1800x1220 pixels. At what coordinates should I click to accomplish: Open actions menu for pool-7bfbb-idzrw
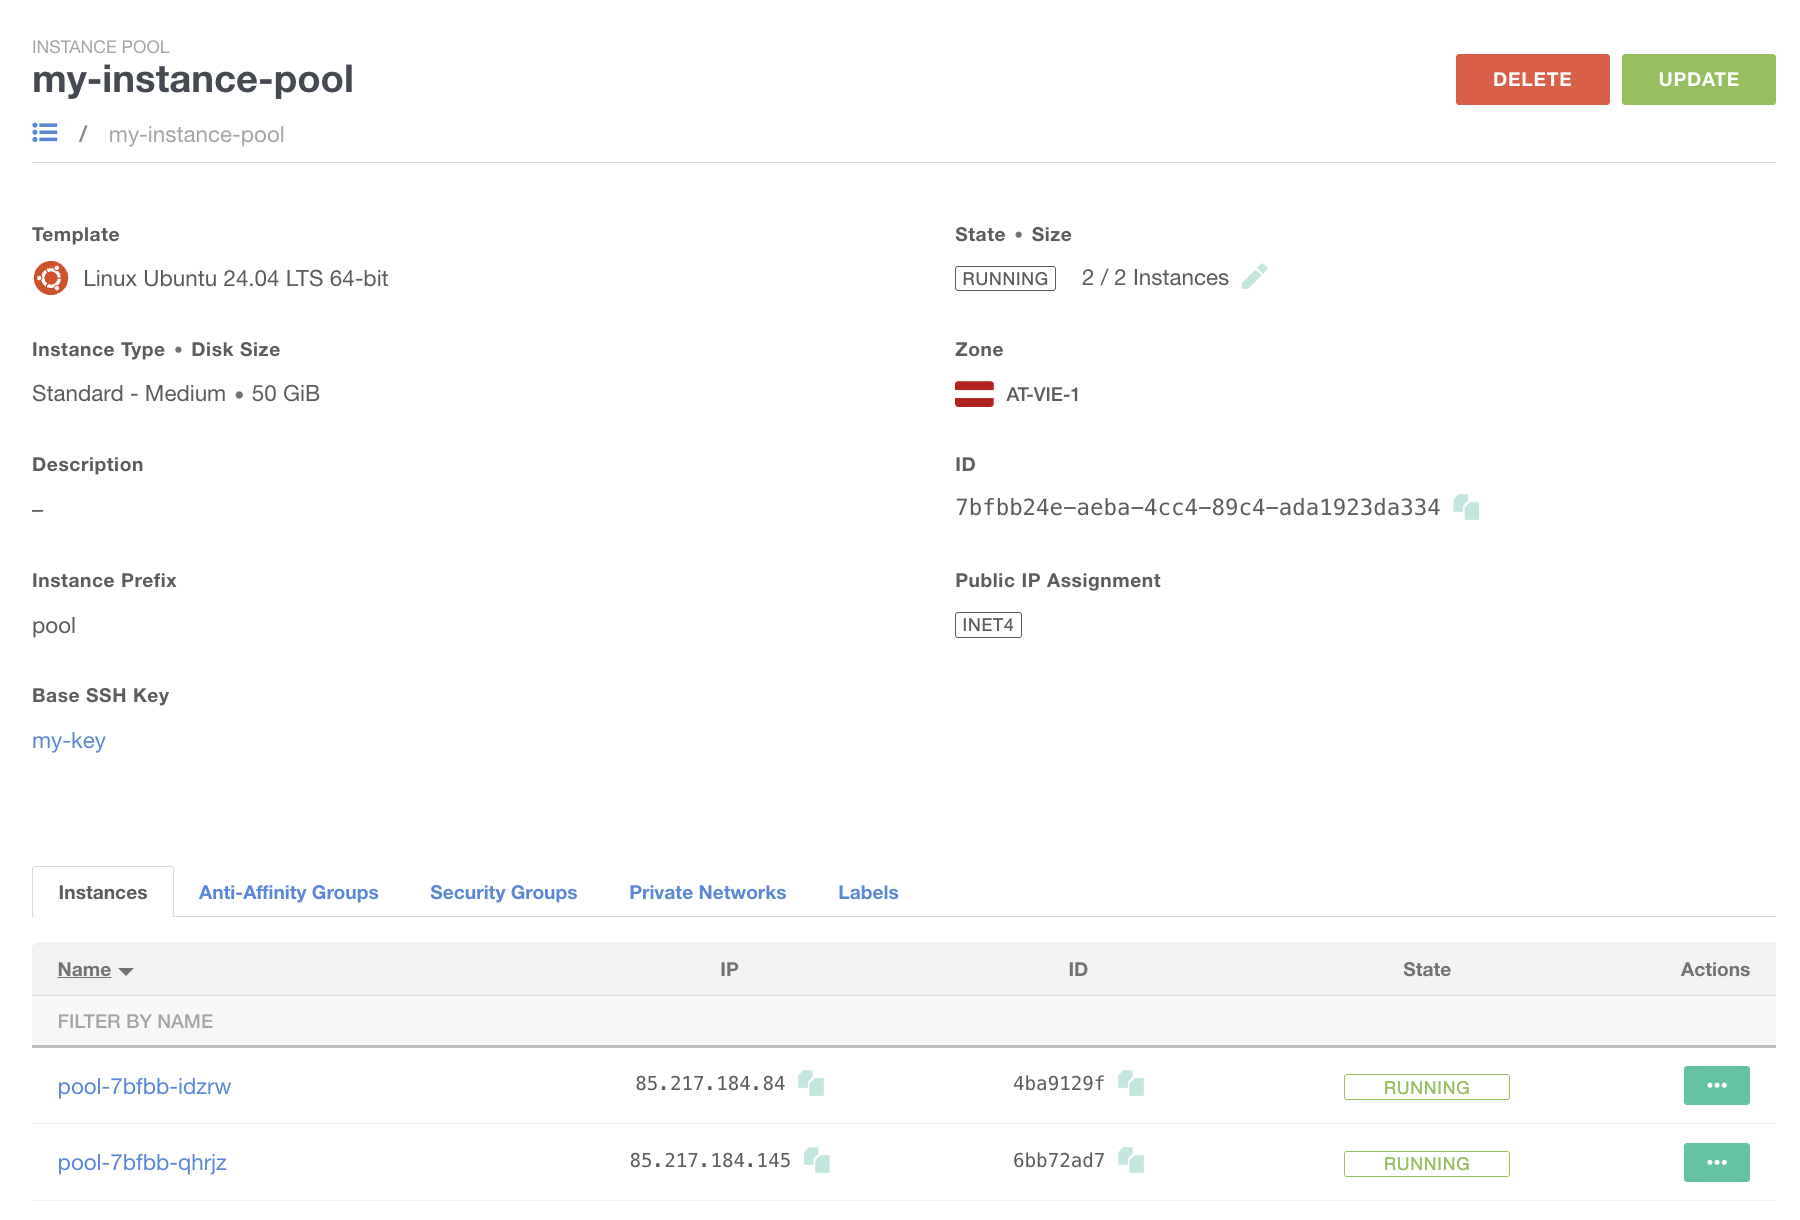click(x=1716, y=1085)
